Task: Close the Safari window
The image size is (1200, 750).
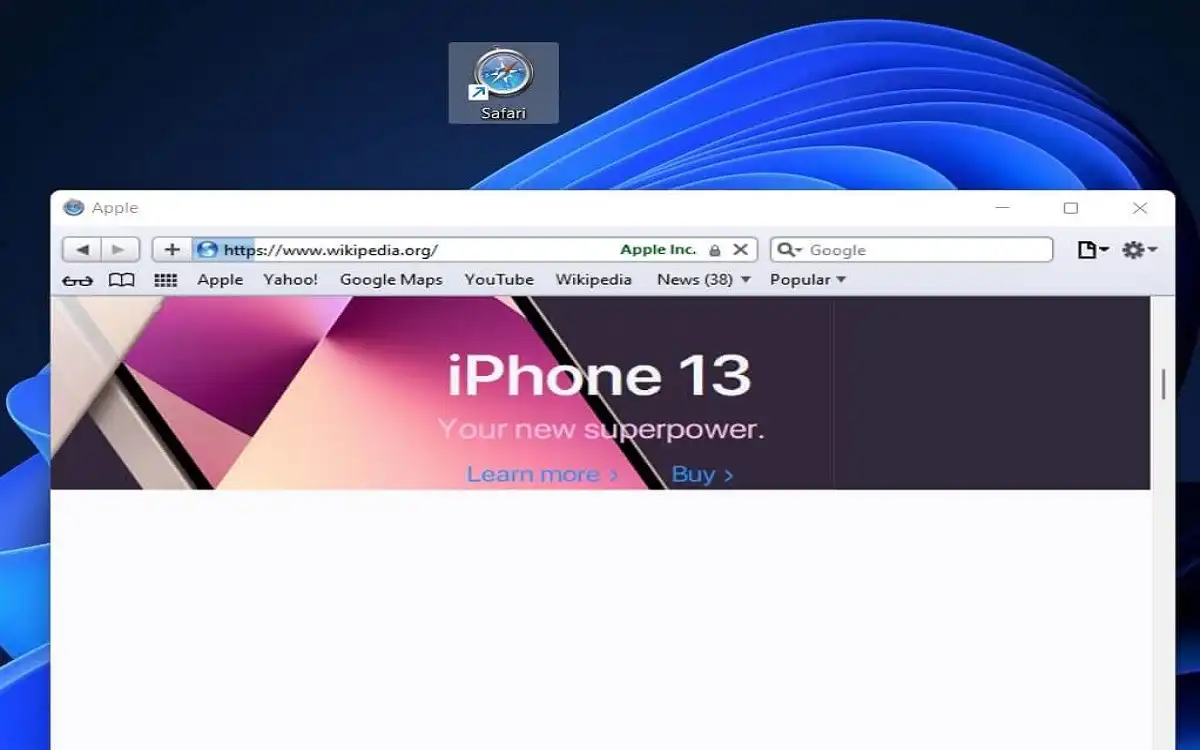Action: tap(1140, 208)
